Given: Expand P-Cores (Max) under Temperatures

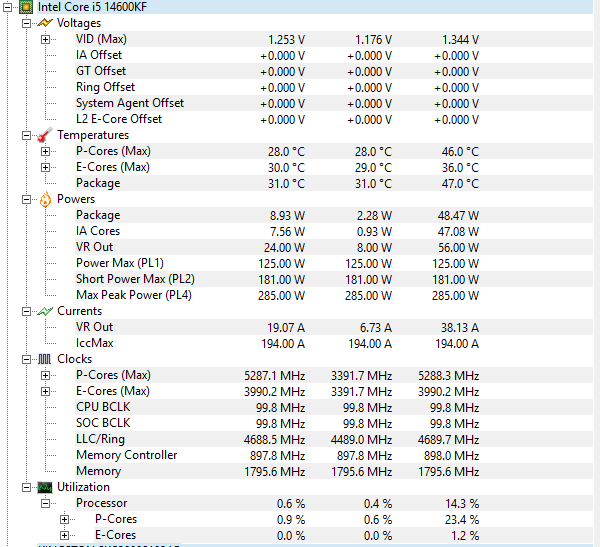Looking at the screenshot, I should tap(46, 151).
